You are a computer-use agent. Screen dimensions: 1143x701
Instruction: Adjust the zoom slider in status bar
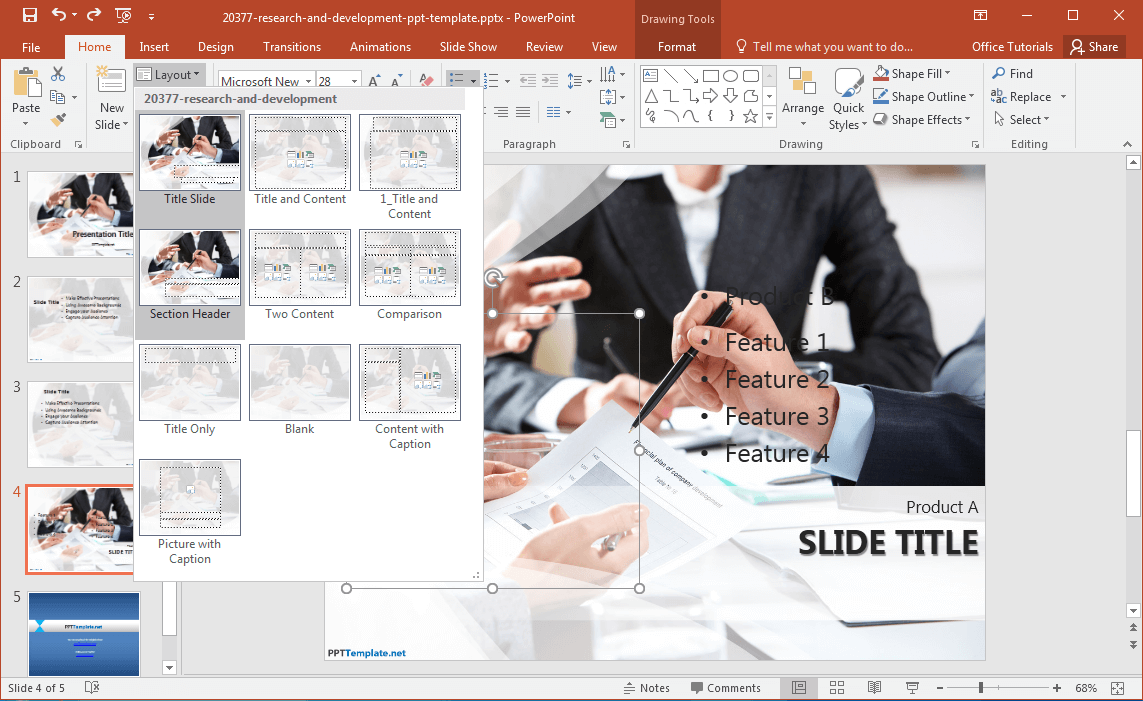tap(981, 688)
